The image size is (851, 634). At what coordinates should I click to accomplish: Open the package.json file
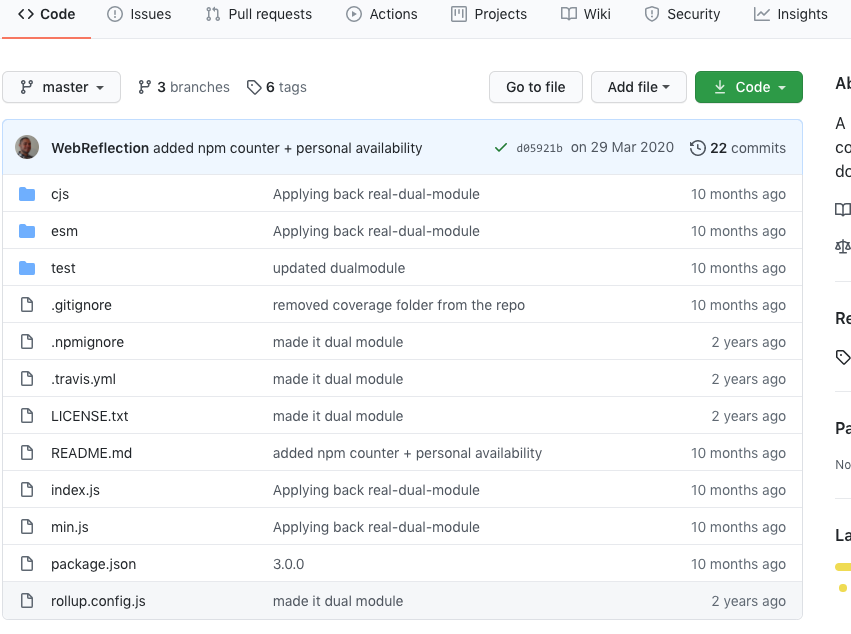[x=93, y=564]
